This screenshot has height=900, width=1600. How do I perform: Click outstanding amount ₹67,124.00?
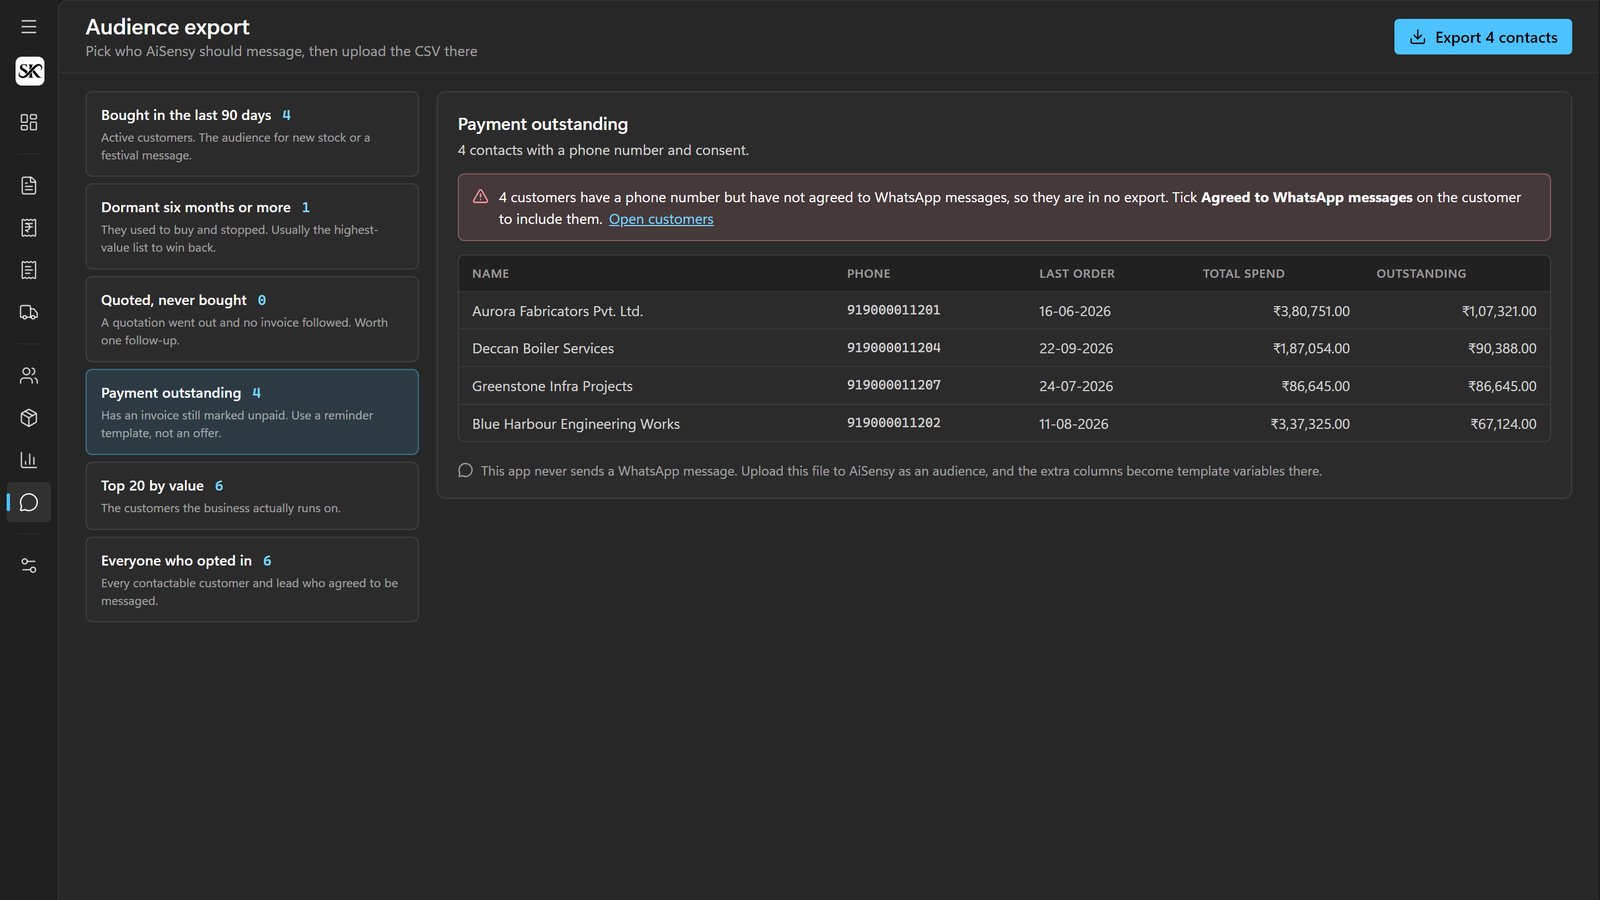point(1503,424)
